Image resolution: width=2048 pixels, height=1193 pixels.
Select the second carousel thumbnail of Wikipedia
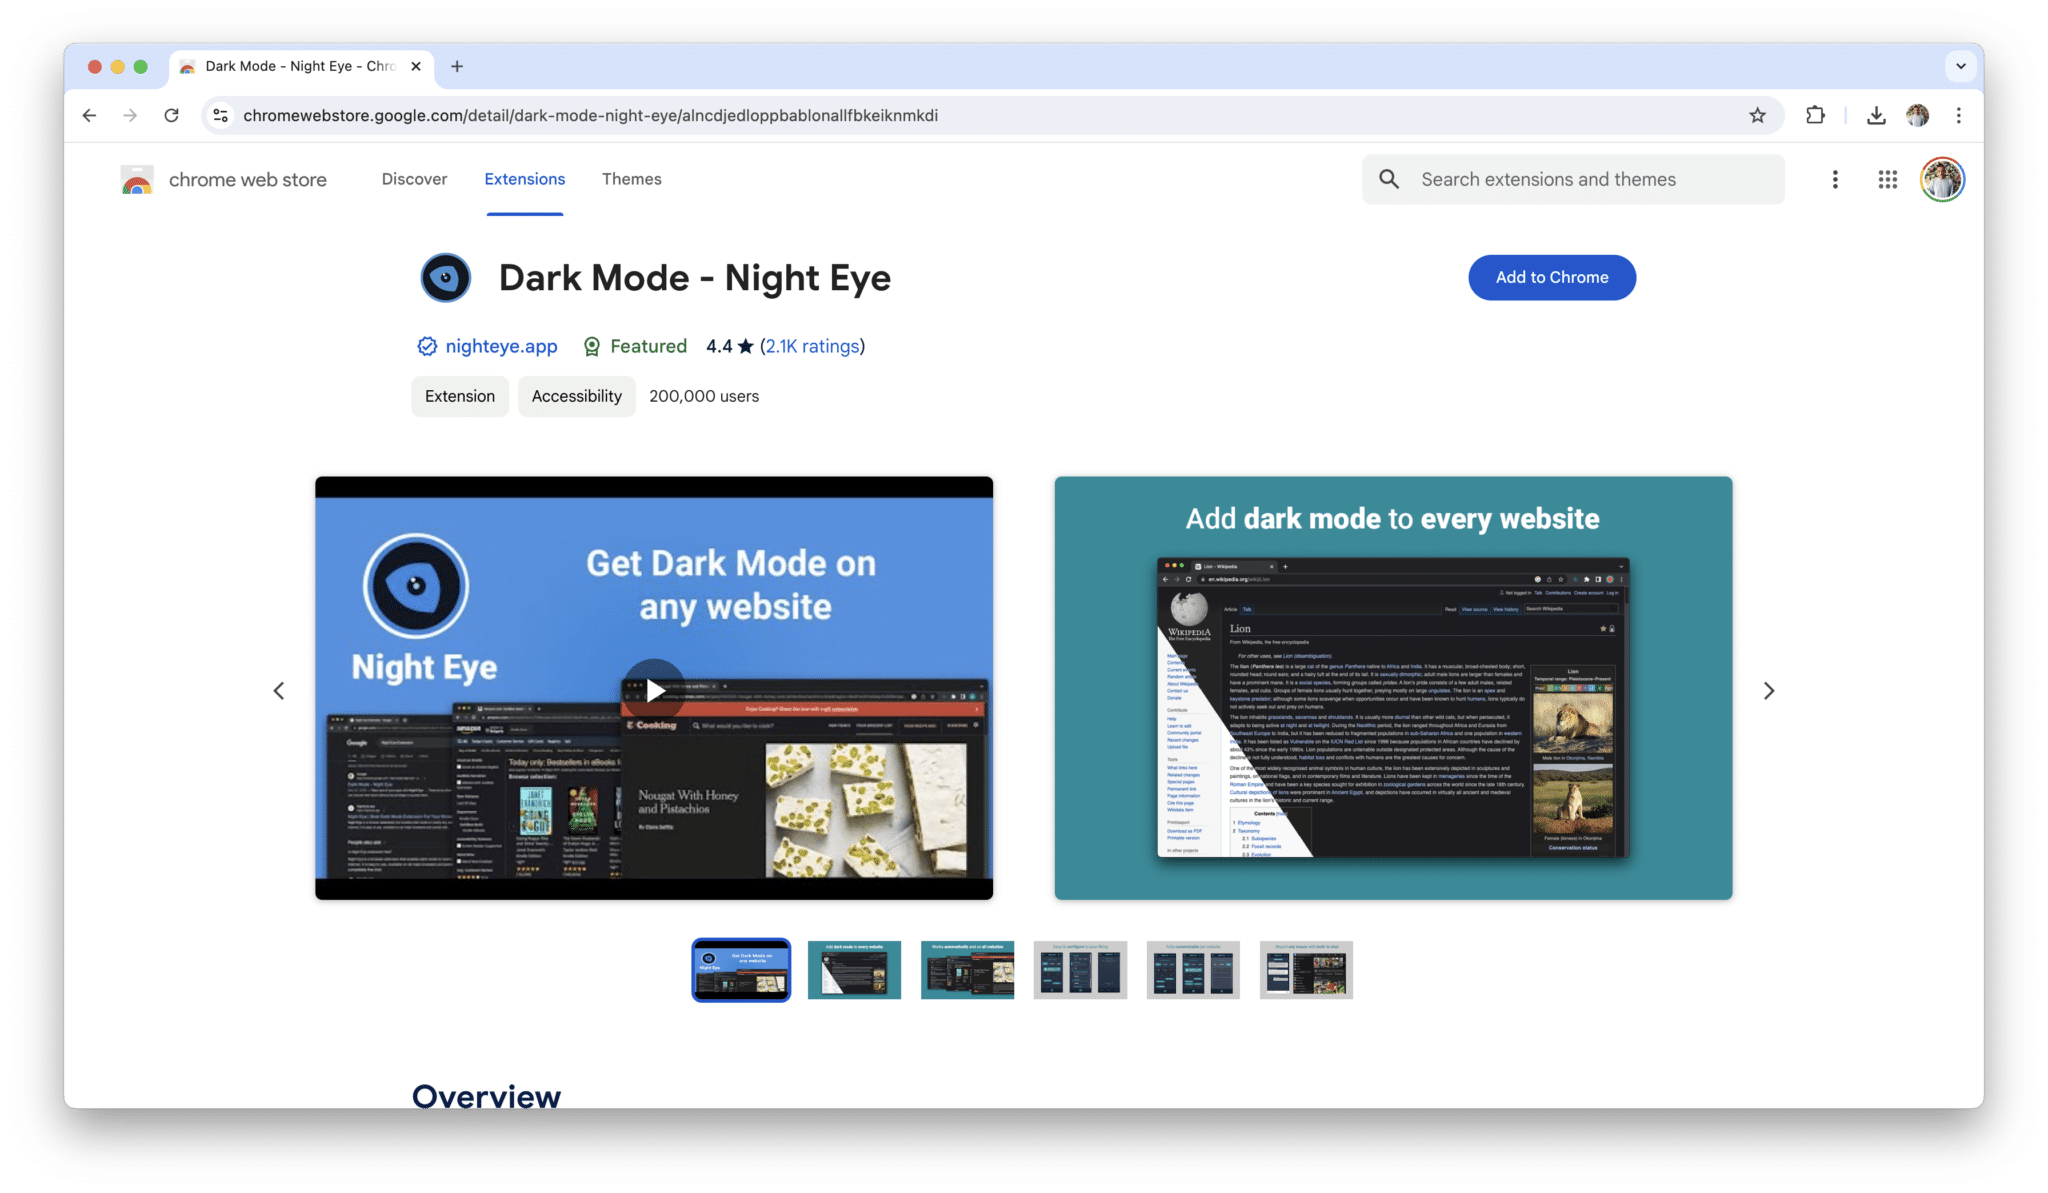click(854, 970)
